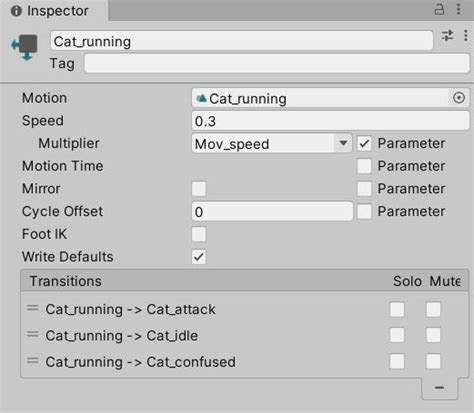
Task: Enable the Mirror checkbox
Action: coord(199,189)
